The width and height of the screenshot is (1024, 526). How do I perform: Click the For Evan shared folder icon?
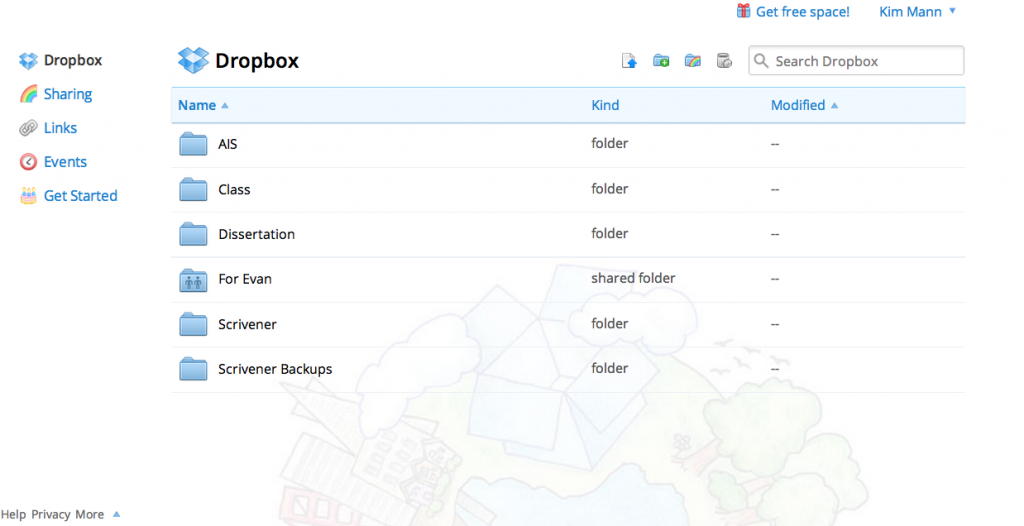tap(193, 280)
